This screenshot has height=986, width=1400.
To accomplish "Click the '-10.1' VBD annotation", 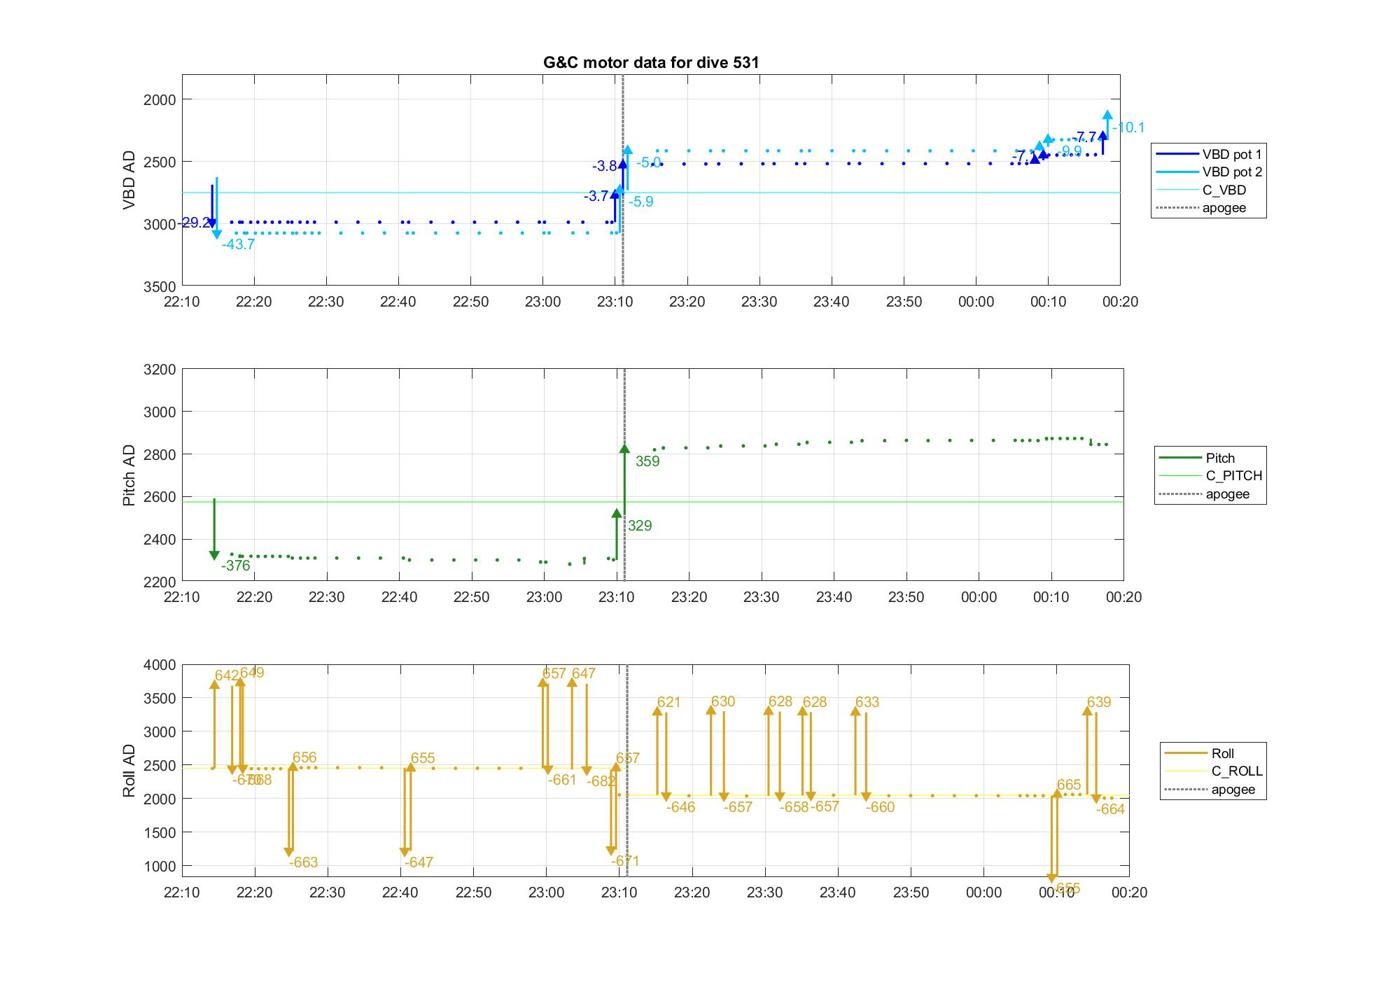I will [1128, 127].
